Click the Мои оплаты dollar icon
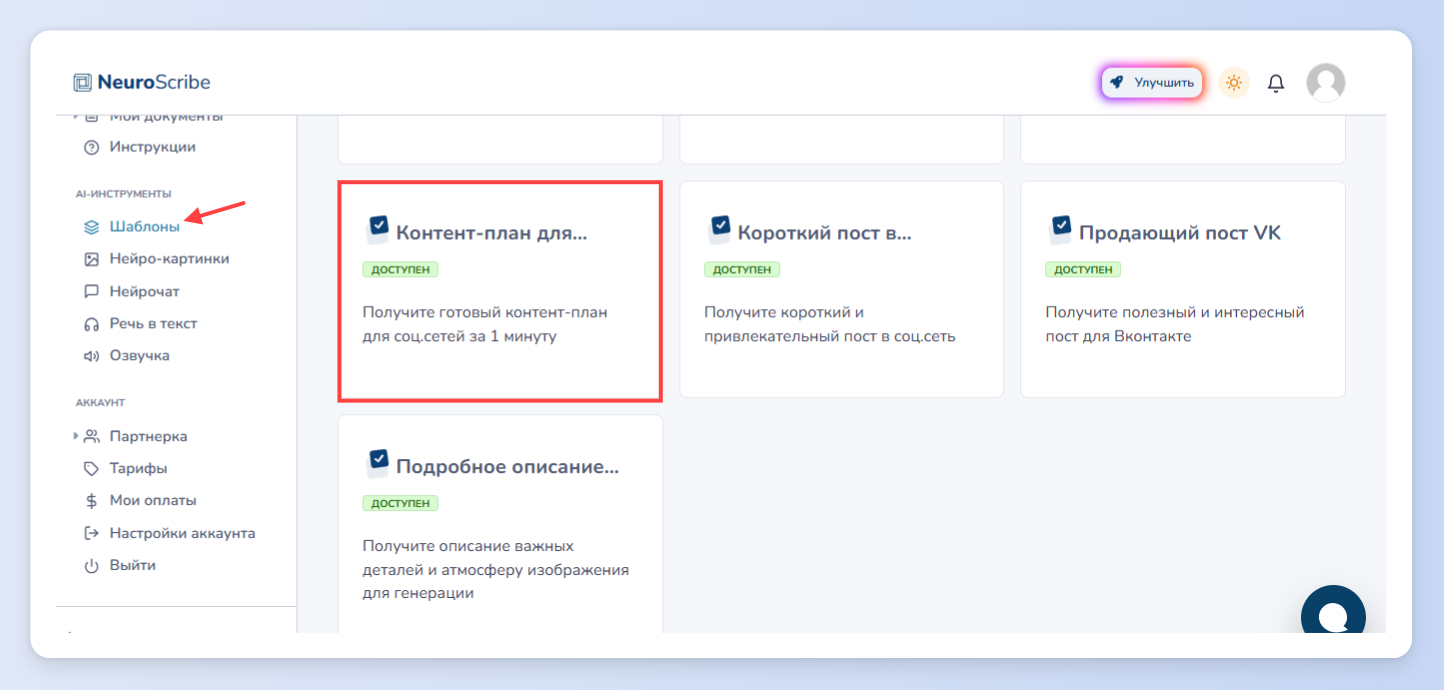This screenshot has width=1444, height=690. tap(91, 501)
